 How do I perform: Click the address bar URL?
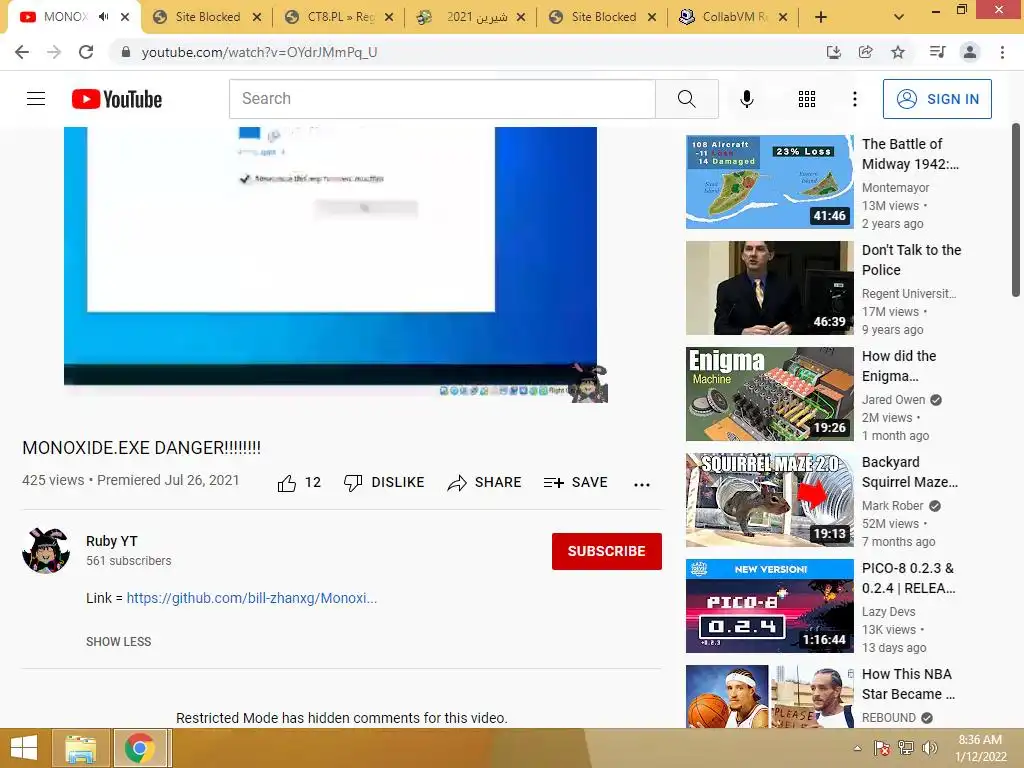click(259, 52)
